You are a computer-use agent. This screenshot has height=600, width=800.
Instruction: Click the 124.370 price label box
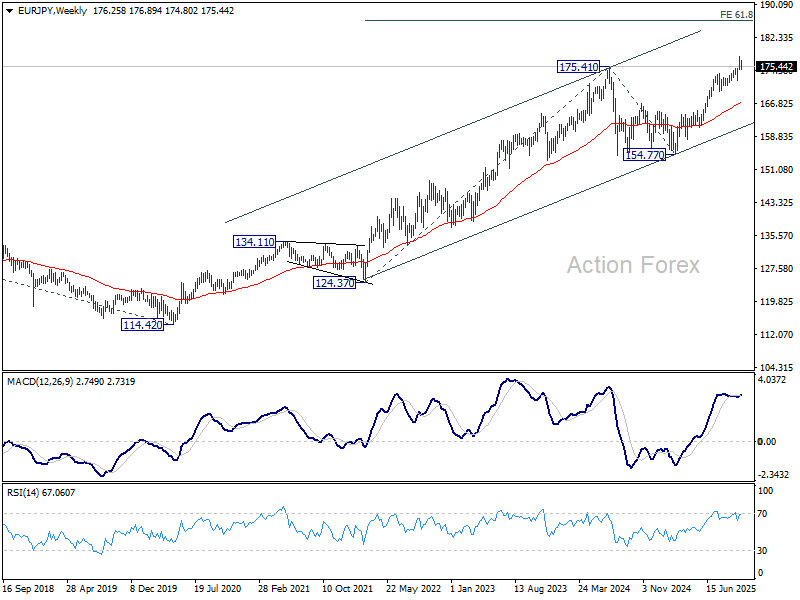pyautogui.click(x=334, y=283)
